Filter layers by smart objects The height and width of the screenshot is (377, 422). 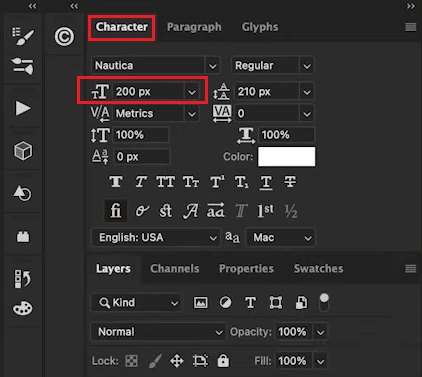[x=301, y=303]
